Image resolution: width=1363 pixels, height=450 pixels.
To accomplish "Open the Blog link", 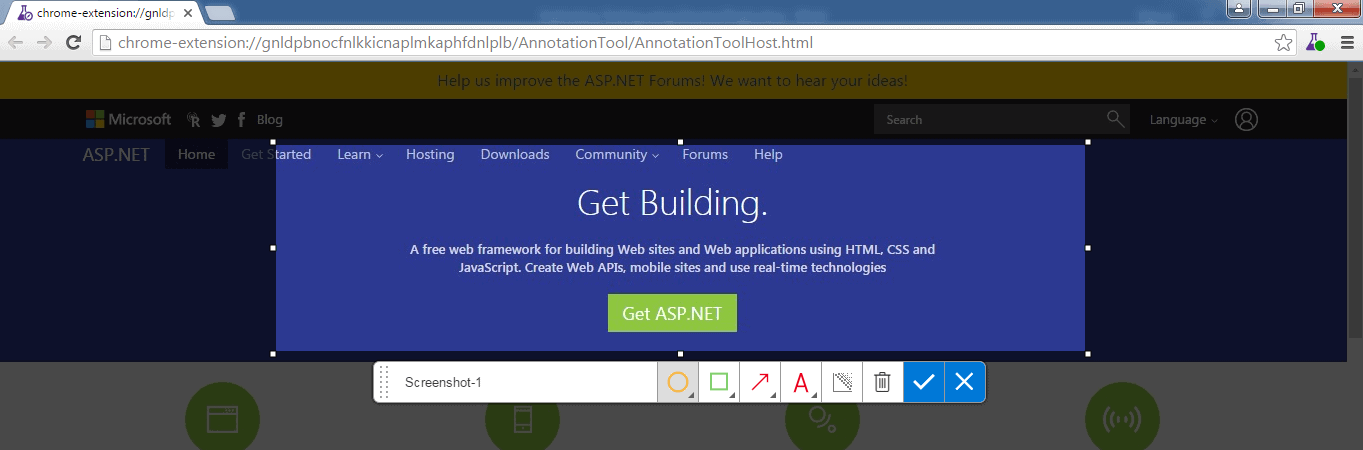I will tap(270, 119).
